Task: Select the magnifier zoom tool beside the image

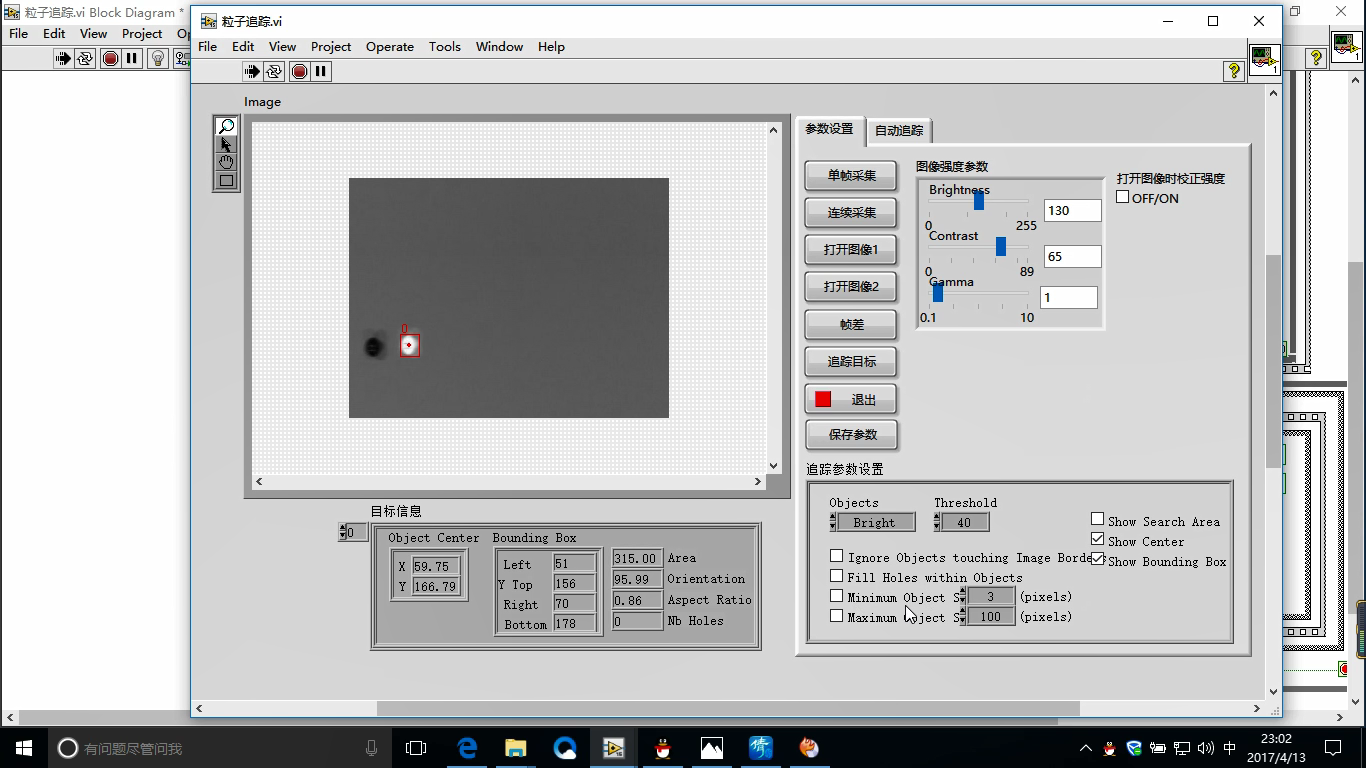Action: pos(227,125)
